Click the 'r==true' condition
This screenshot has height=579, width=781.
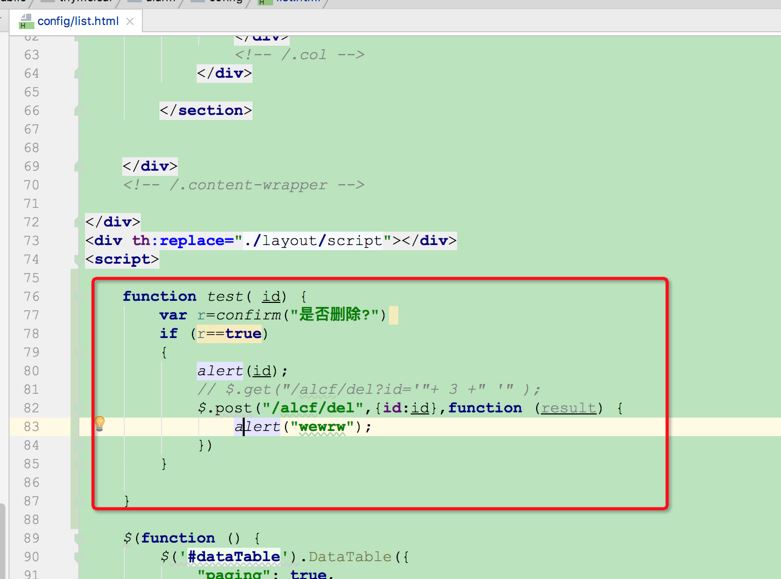point(229,334)
